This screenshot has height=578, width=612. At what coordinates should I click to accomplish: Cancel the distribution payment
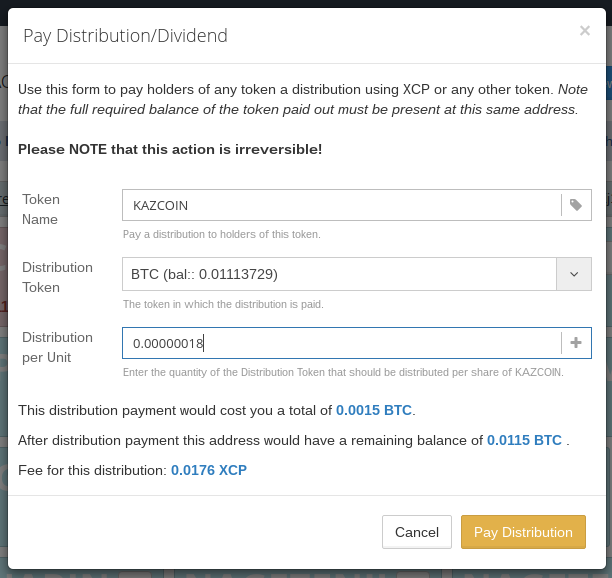416,532
